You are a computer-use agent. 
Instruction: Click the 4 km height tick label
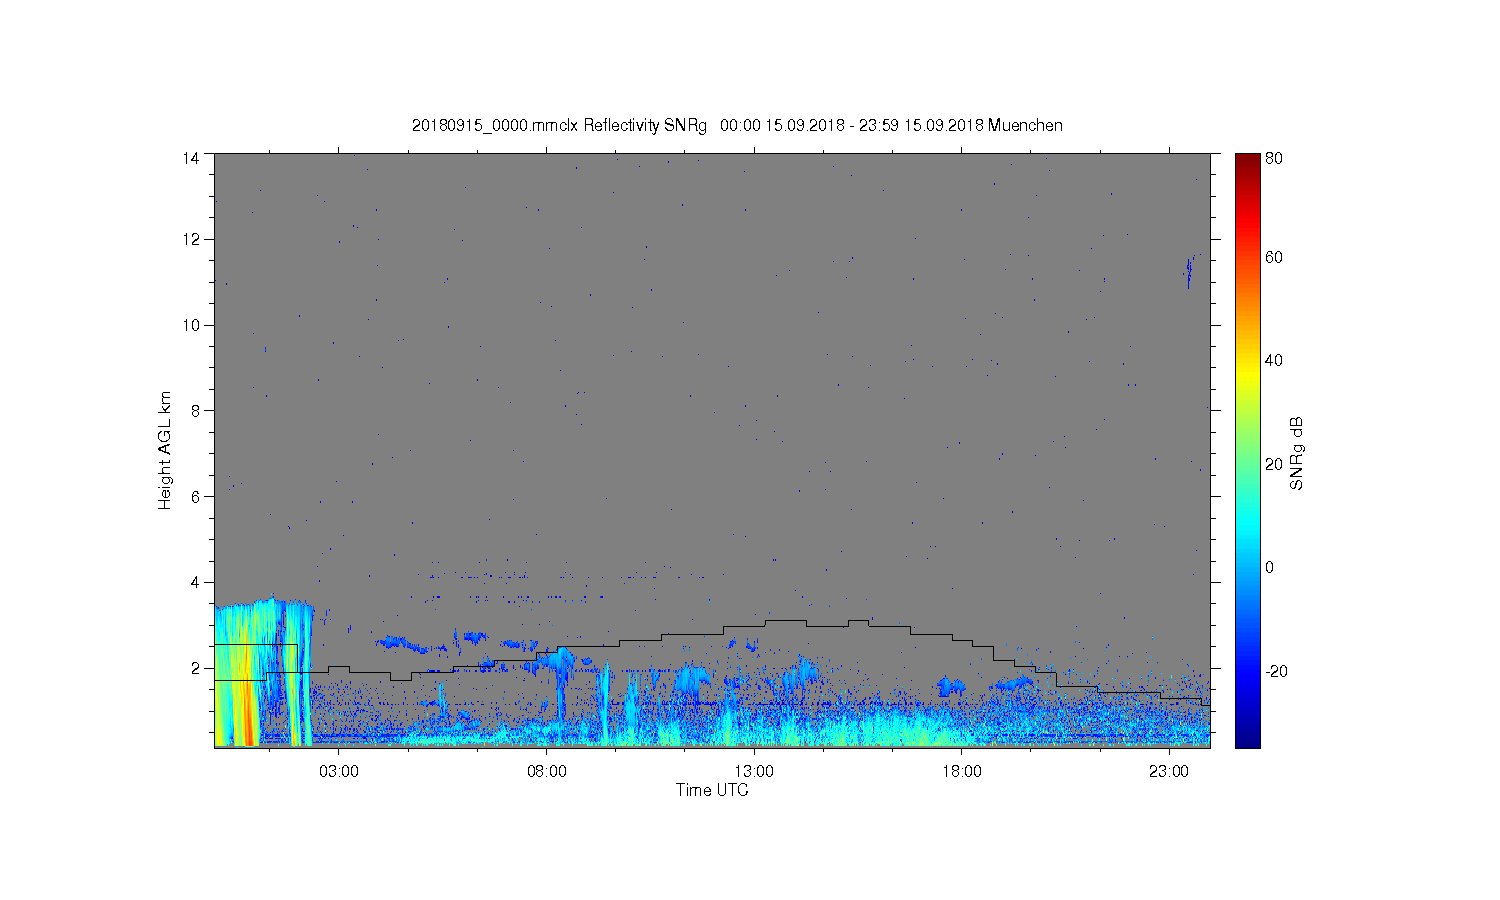[196, 582]
